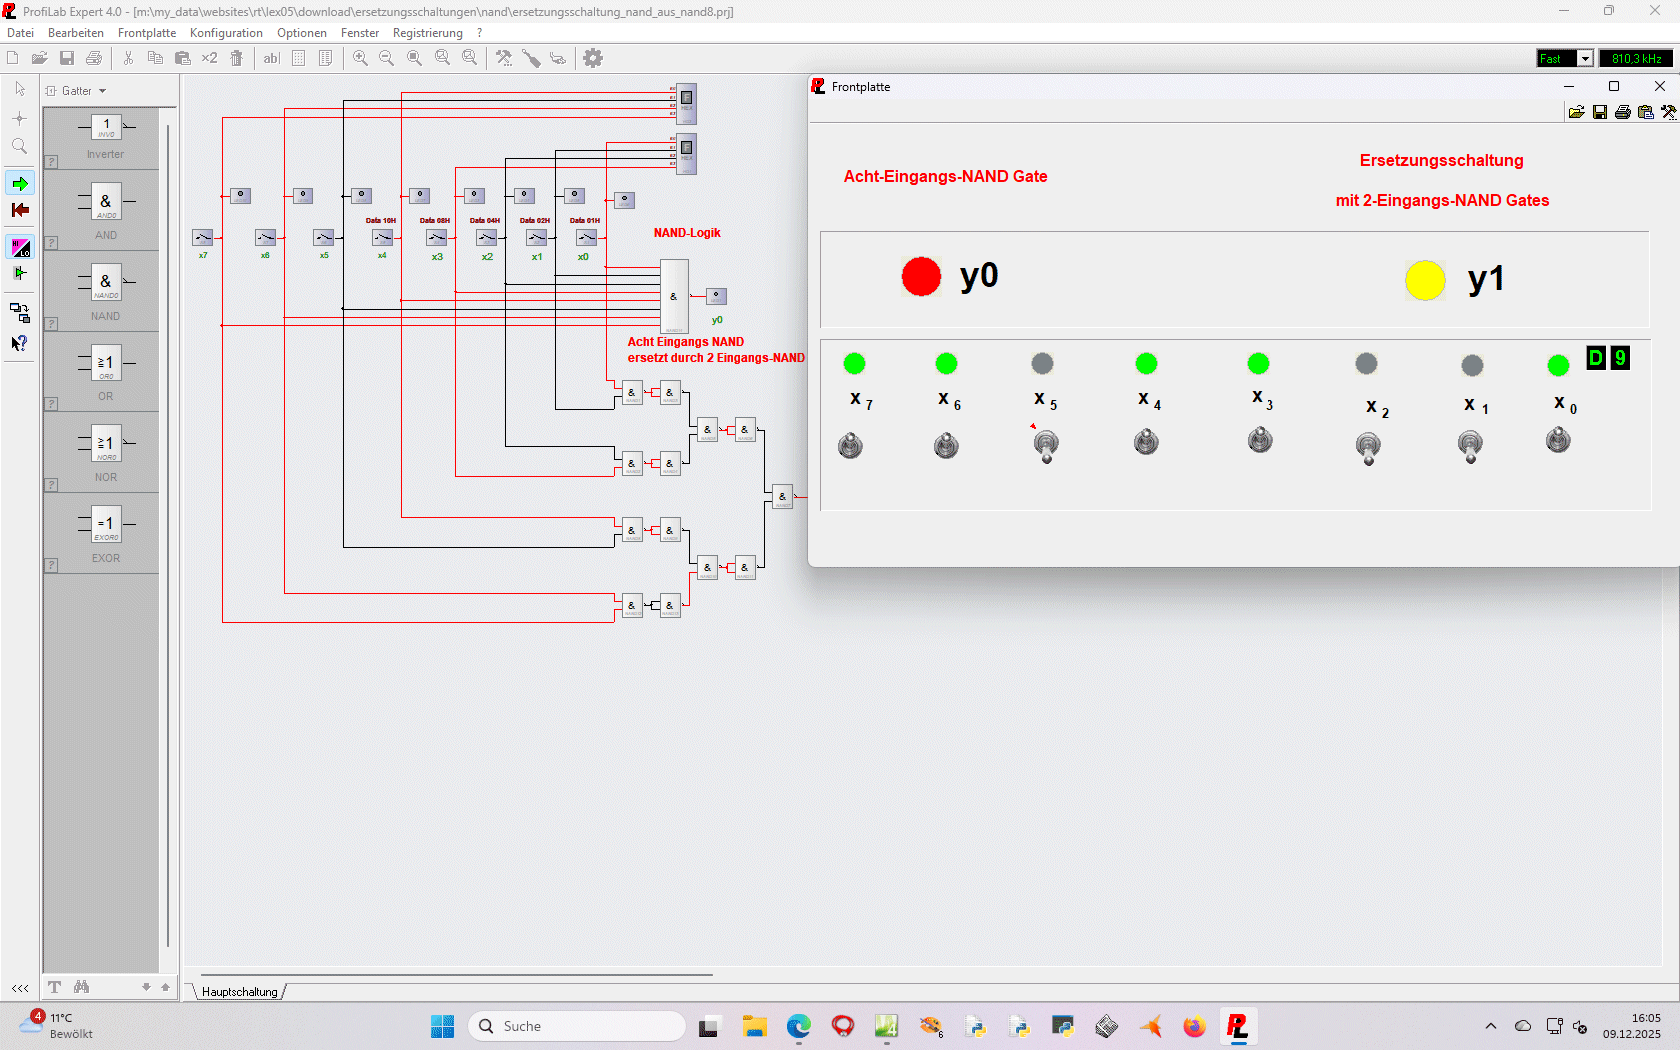Screen dimensions: 1680x1050
Task: Click the zoom in magnifier icon
Action: [x=360, y=58]
